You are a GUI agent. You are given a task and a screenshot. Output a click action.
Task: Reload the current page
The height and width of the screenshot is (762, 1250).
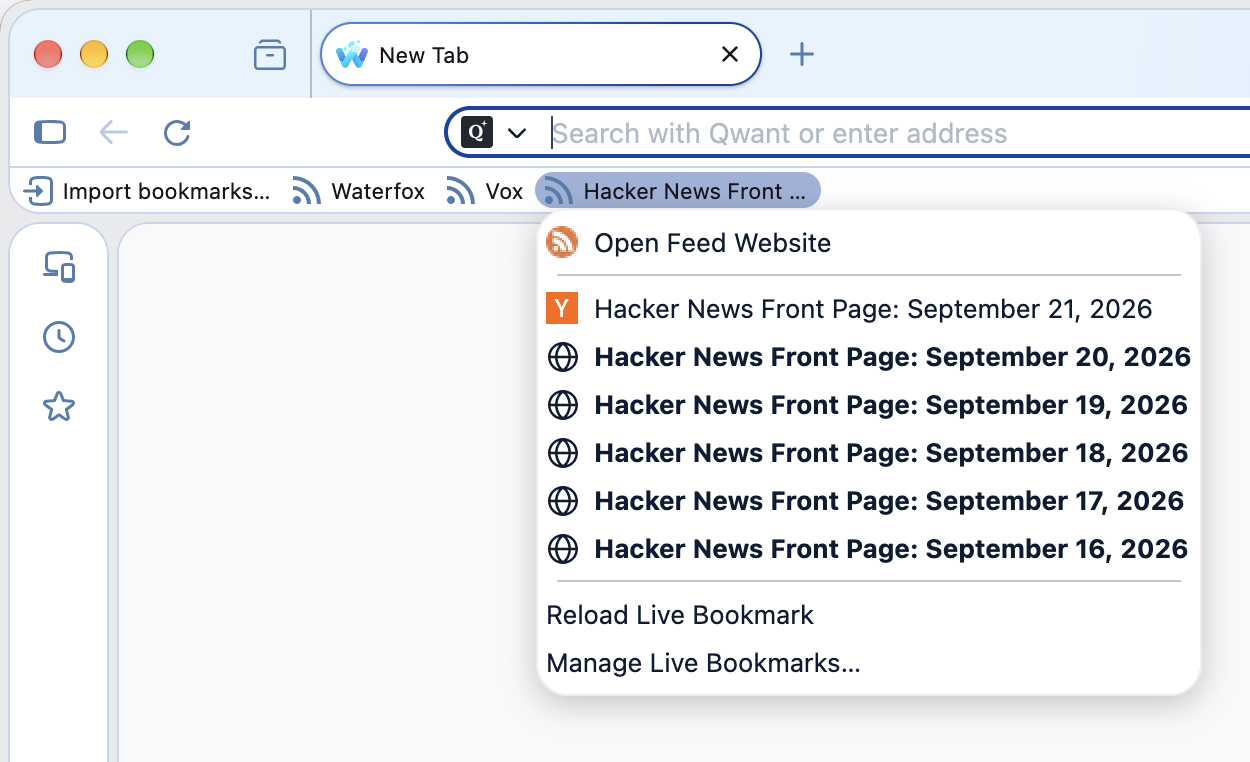[177, 132]
